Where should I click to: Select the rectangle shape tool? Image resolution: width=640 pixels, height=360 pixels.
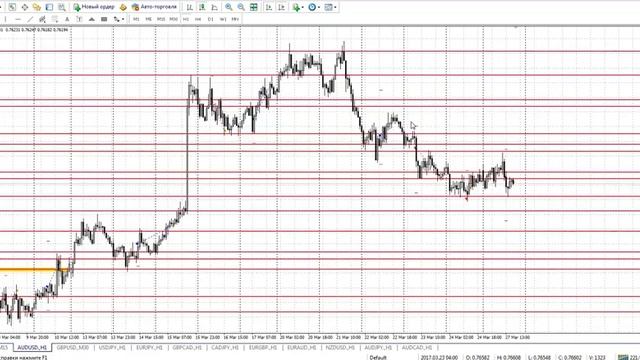coord(104,19)
